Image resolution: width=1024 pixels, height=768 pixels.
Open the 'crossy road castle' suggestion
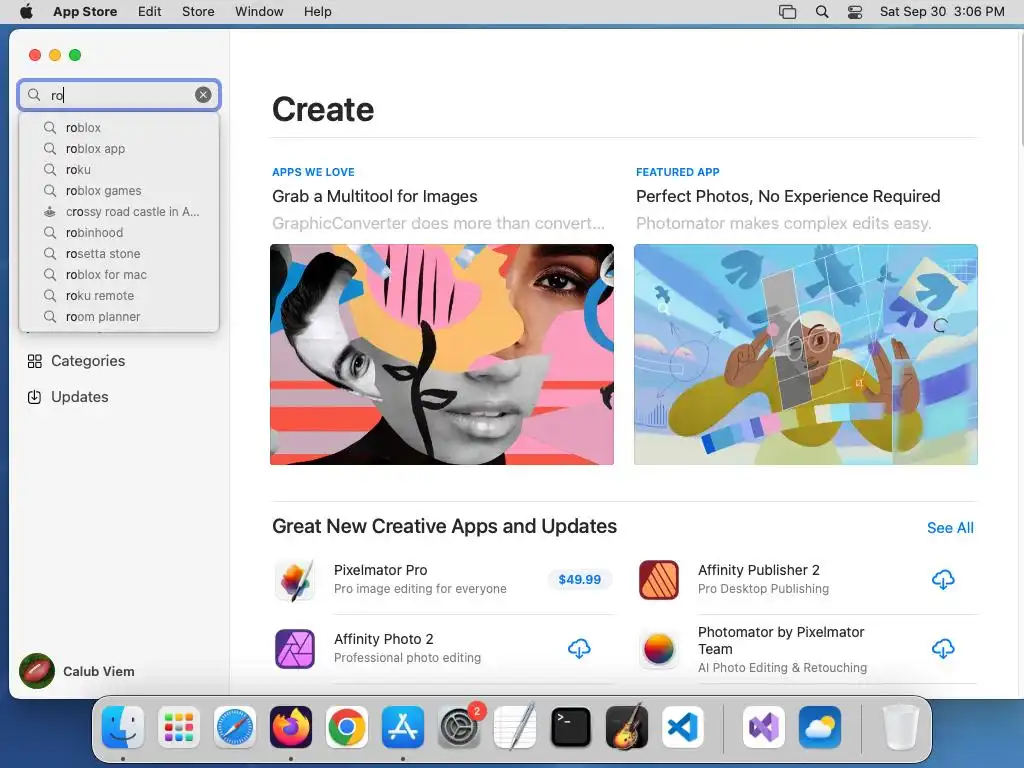(119, 212)
